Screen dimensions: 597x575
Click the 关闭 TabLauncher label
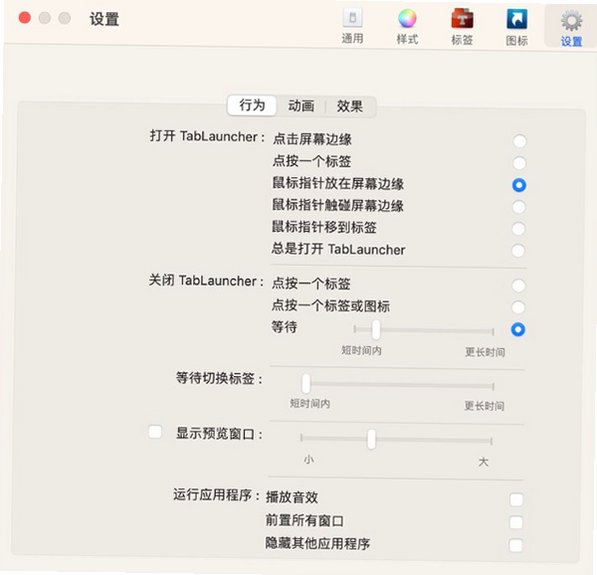point(206,281)
